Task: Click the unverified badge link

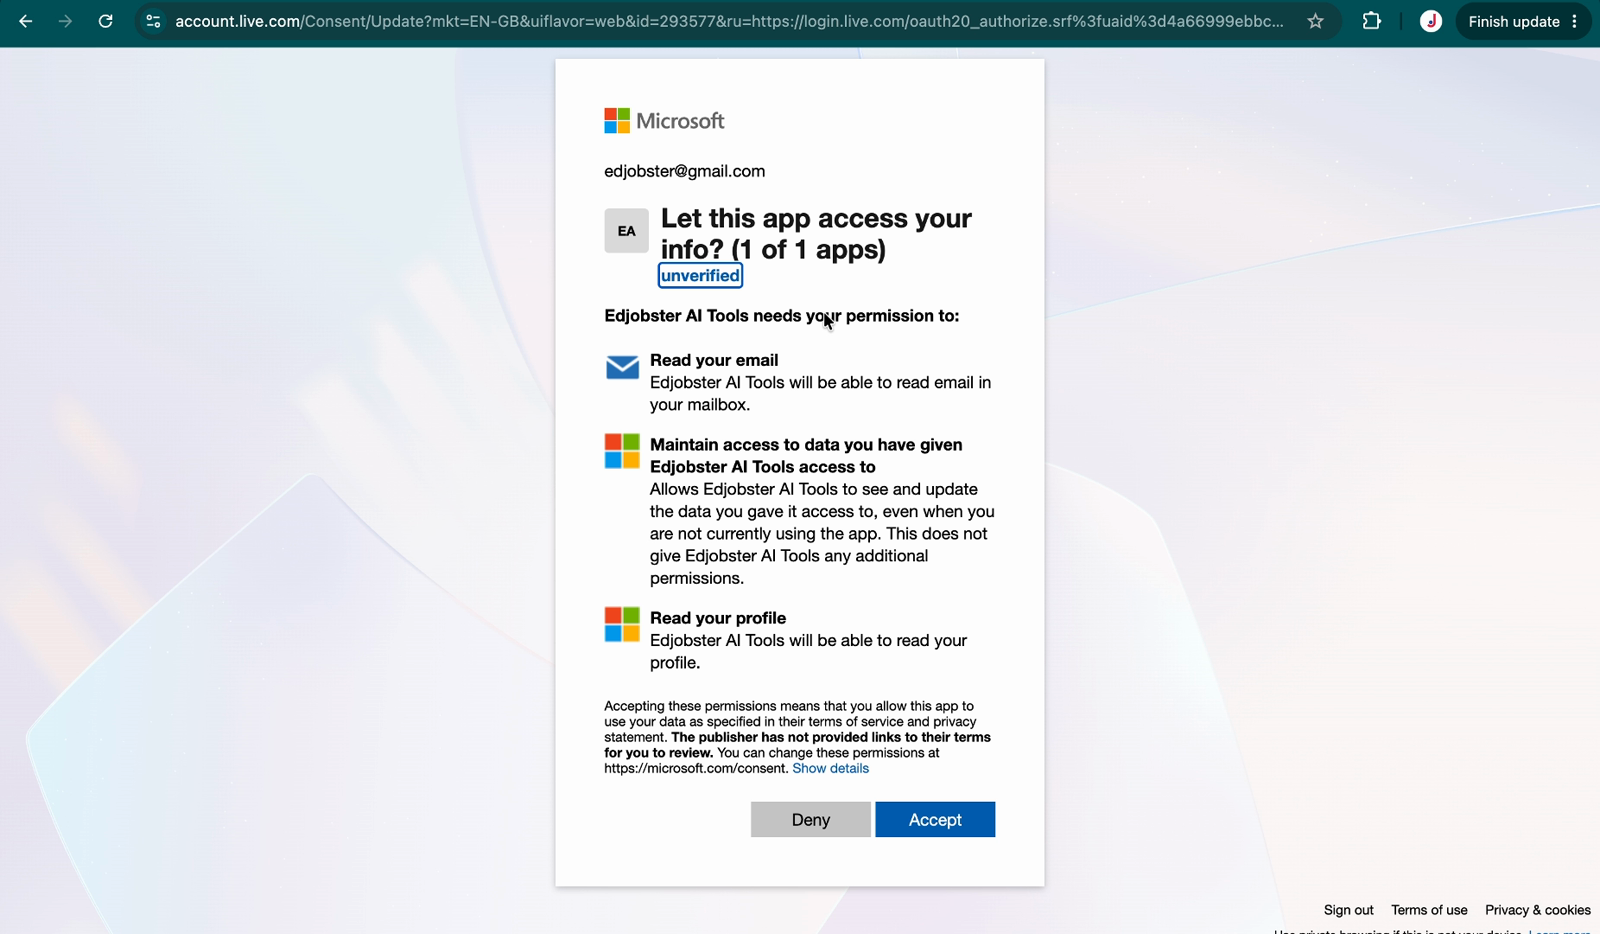Action: pos(700,276)
